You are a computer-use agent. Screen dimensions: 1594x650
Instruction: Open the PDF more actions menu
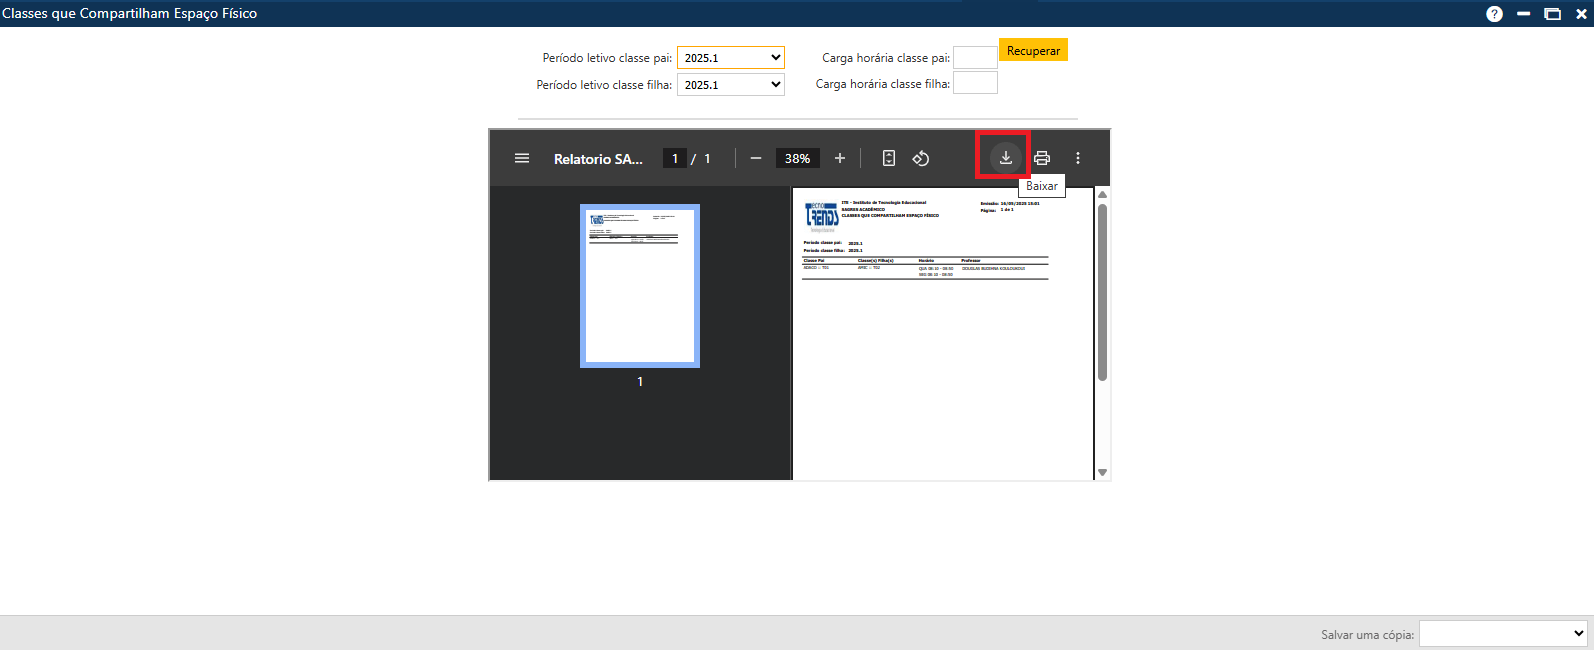[x=1078, y=158]
